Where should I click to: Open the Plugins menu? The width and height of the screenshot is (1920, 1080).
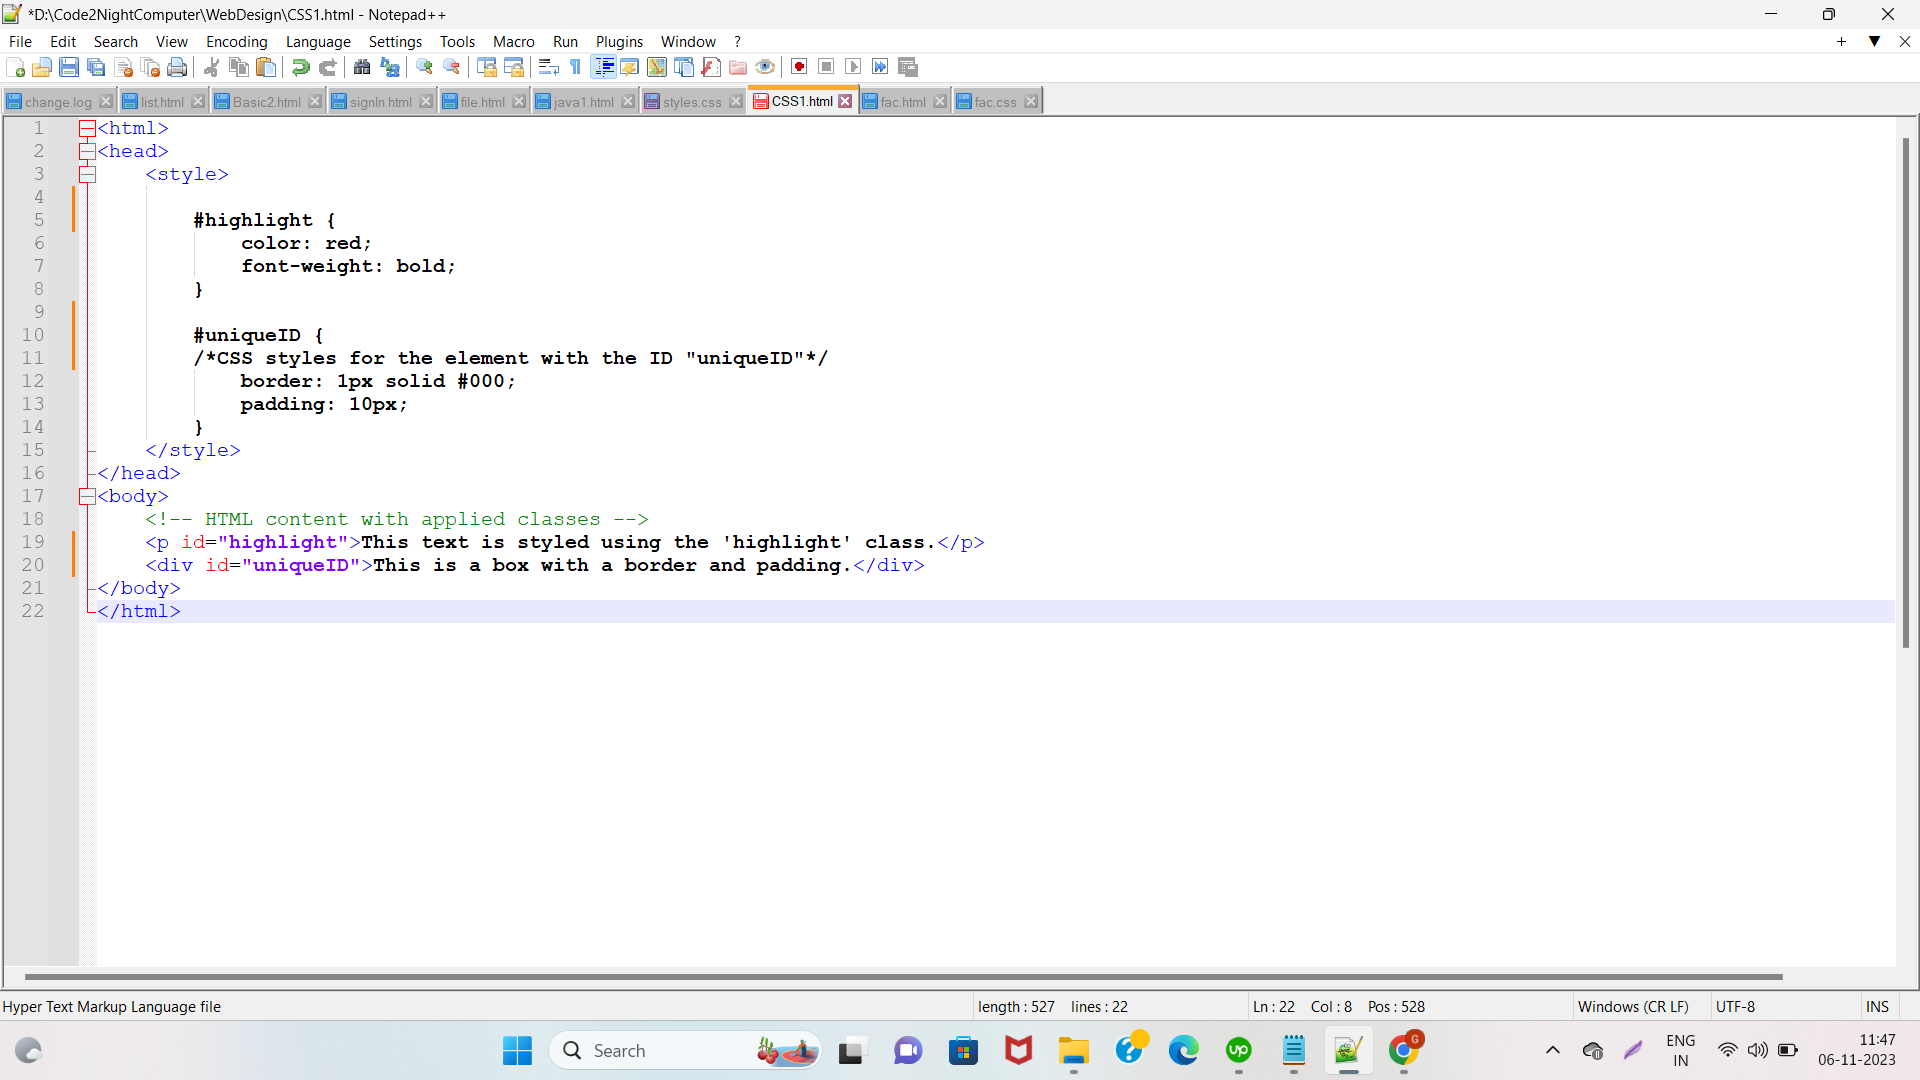click(619, 41)
